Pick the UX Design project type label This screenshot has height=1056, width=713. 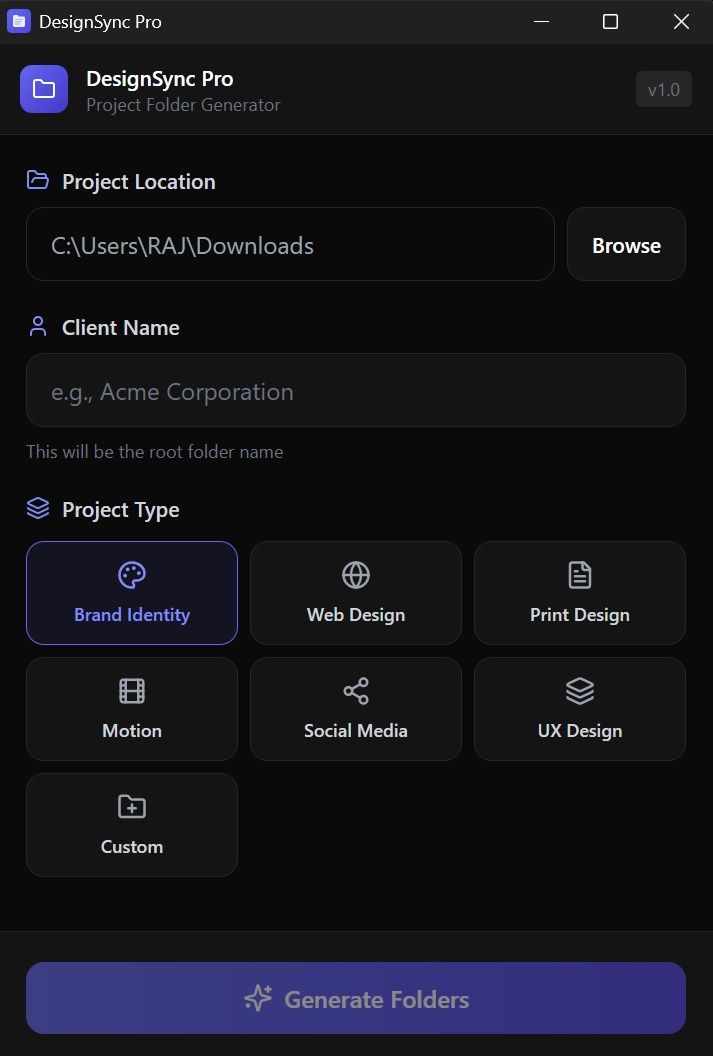tap(580, 731)
